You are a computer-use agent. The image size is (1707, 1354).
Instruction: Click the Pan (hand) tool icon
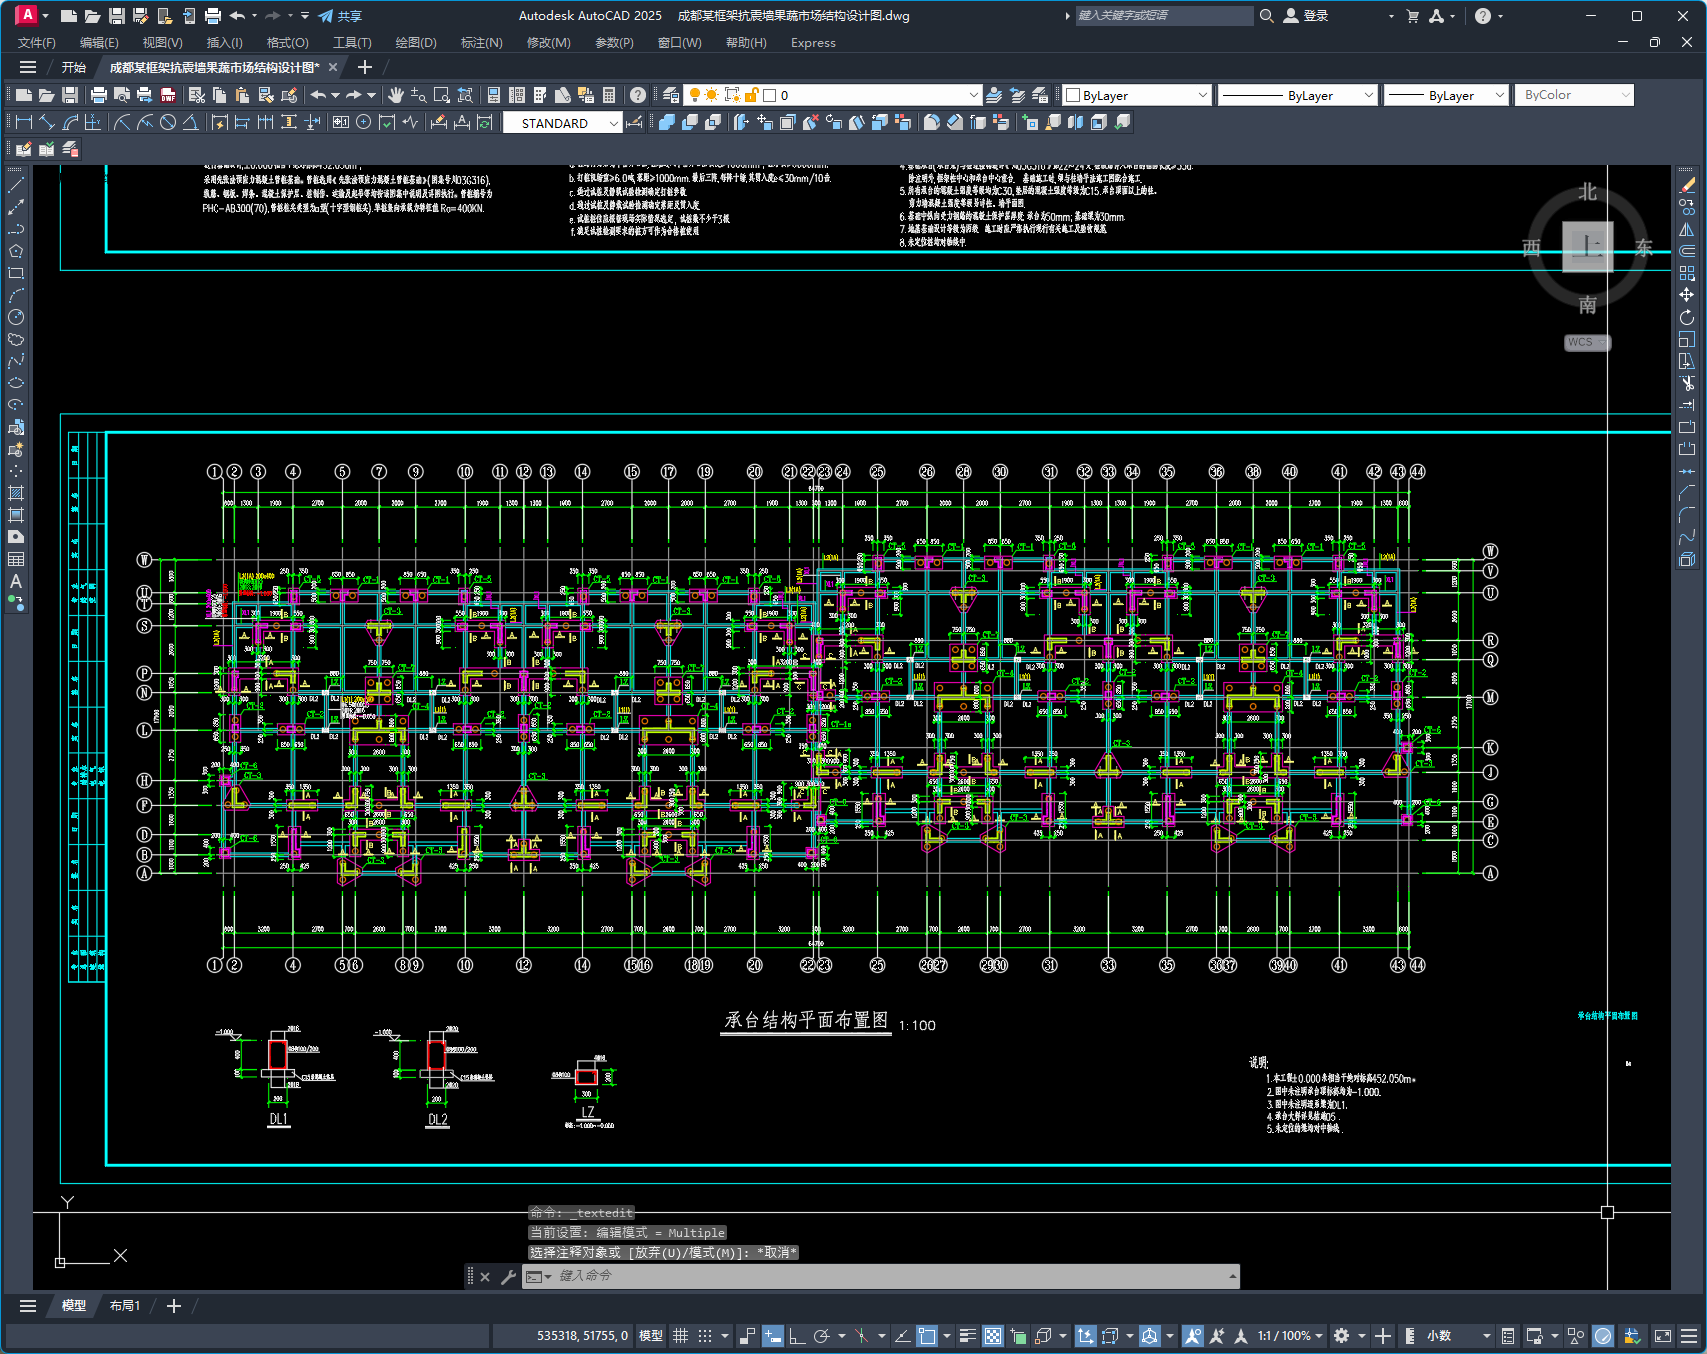[396, 95]
